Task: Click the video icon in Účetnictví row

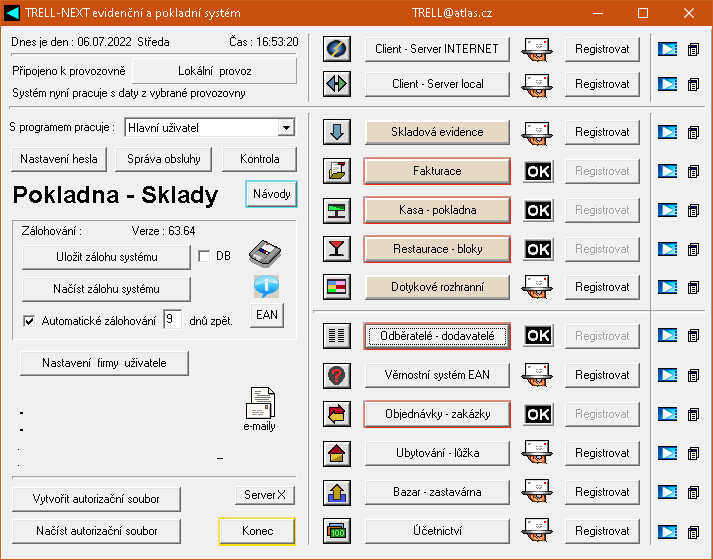Action: [667, 531]
